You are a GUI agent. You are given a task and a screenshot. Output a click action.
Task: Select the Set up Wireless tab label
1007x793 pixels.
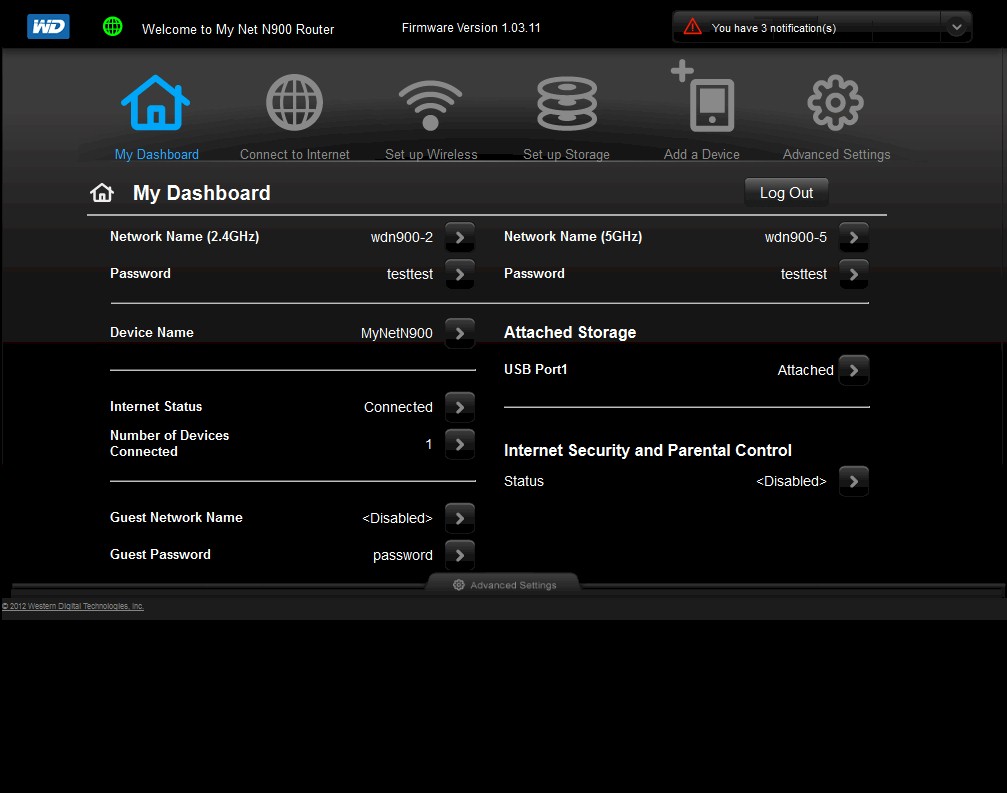point(431,155)
